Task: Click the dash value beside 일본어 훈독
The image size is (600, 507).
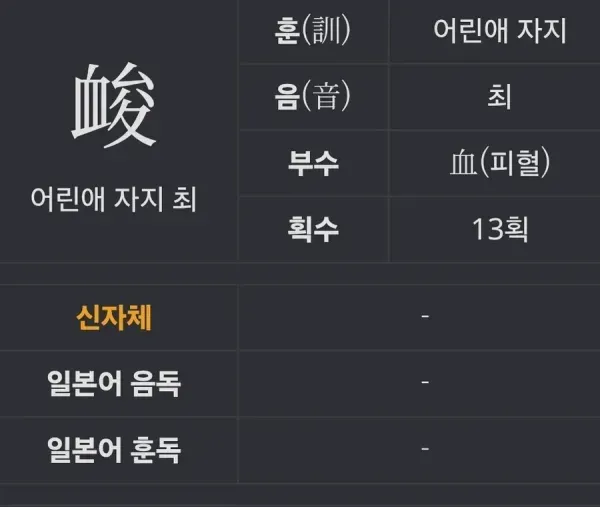Action: 425,449
